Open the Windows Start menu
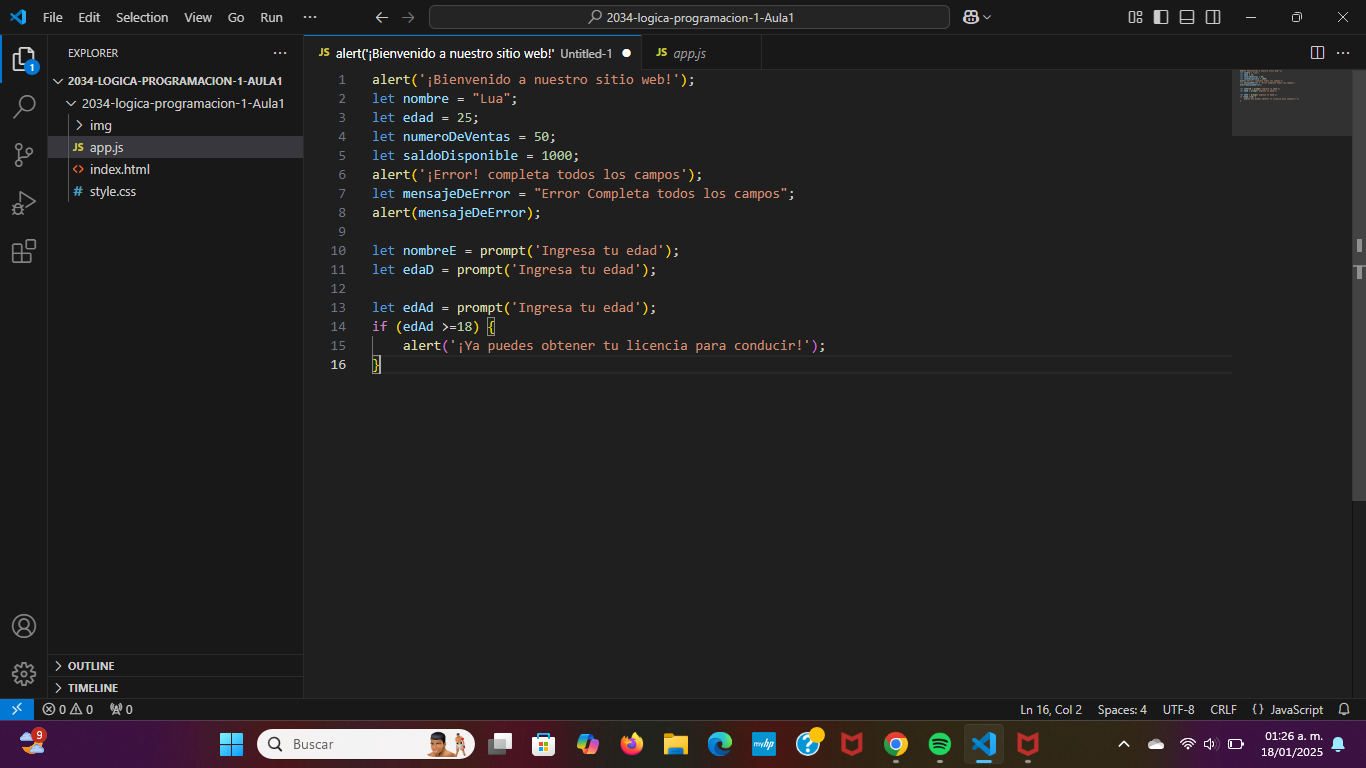This screenshot has width=1366, height=768. click(x=232, y=744)
